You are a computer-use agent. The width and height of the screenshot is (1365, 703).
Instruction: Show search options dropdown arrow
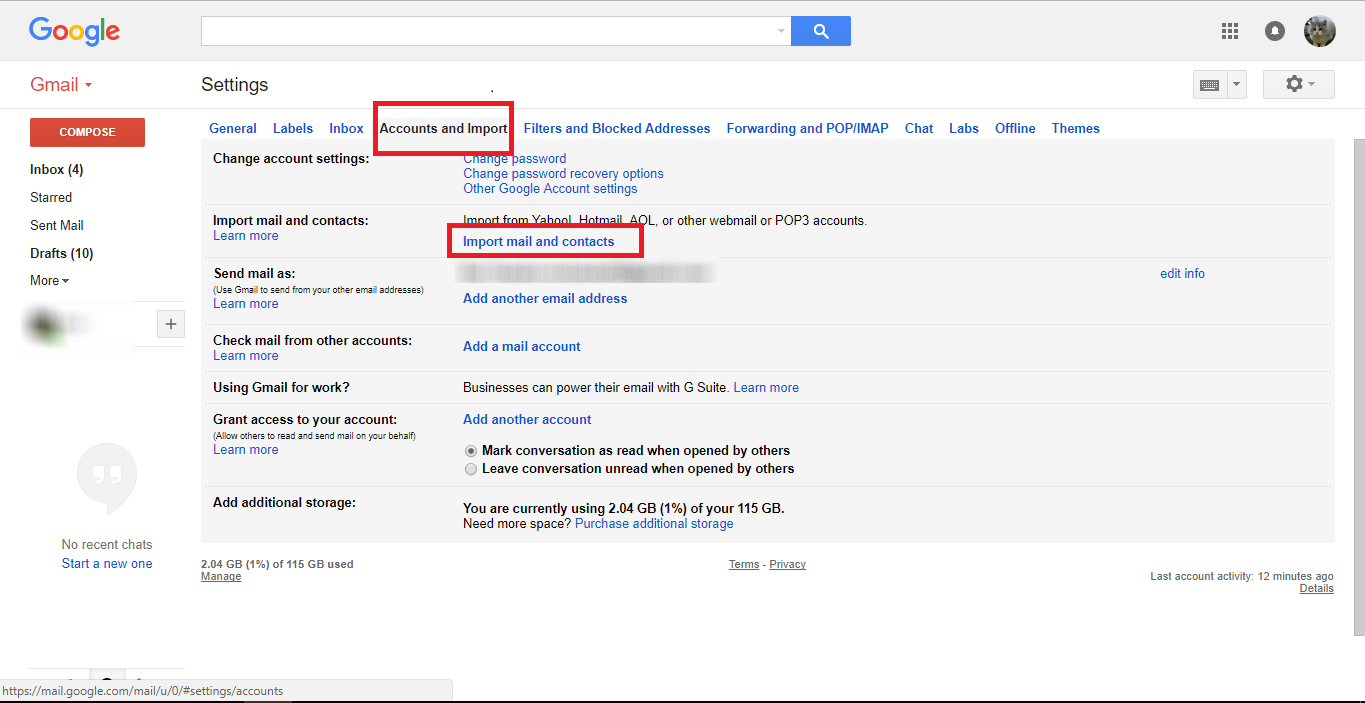tap(781, 31)
